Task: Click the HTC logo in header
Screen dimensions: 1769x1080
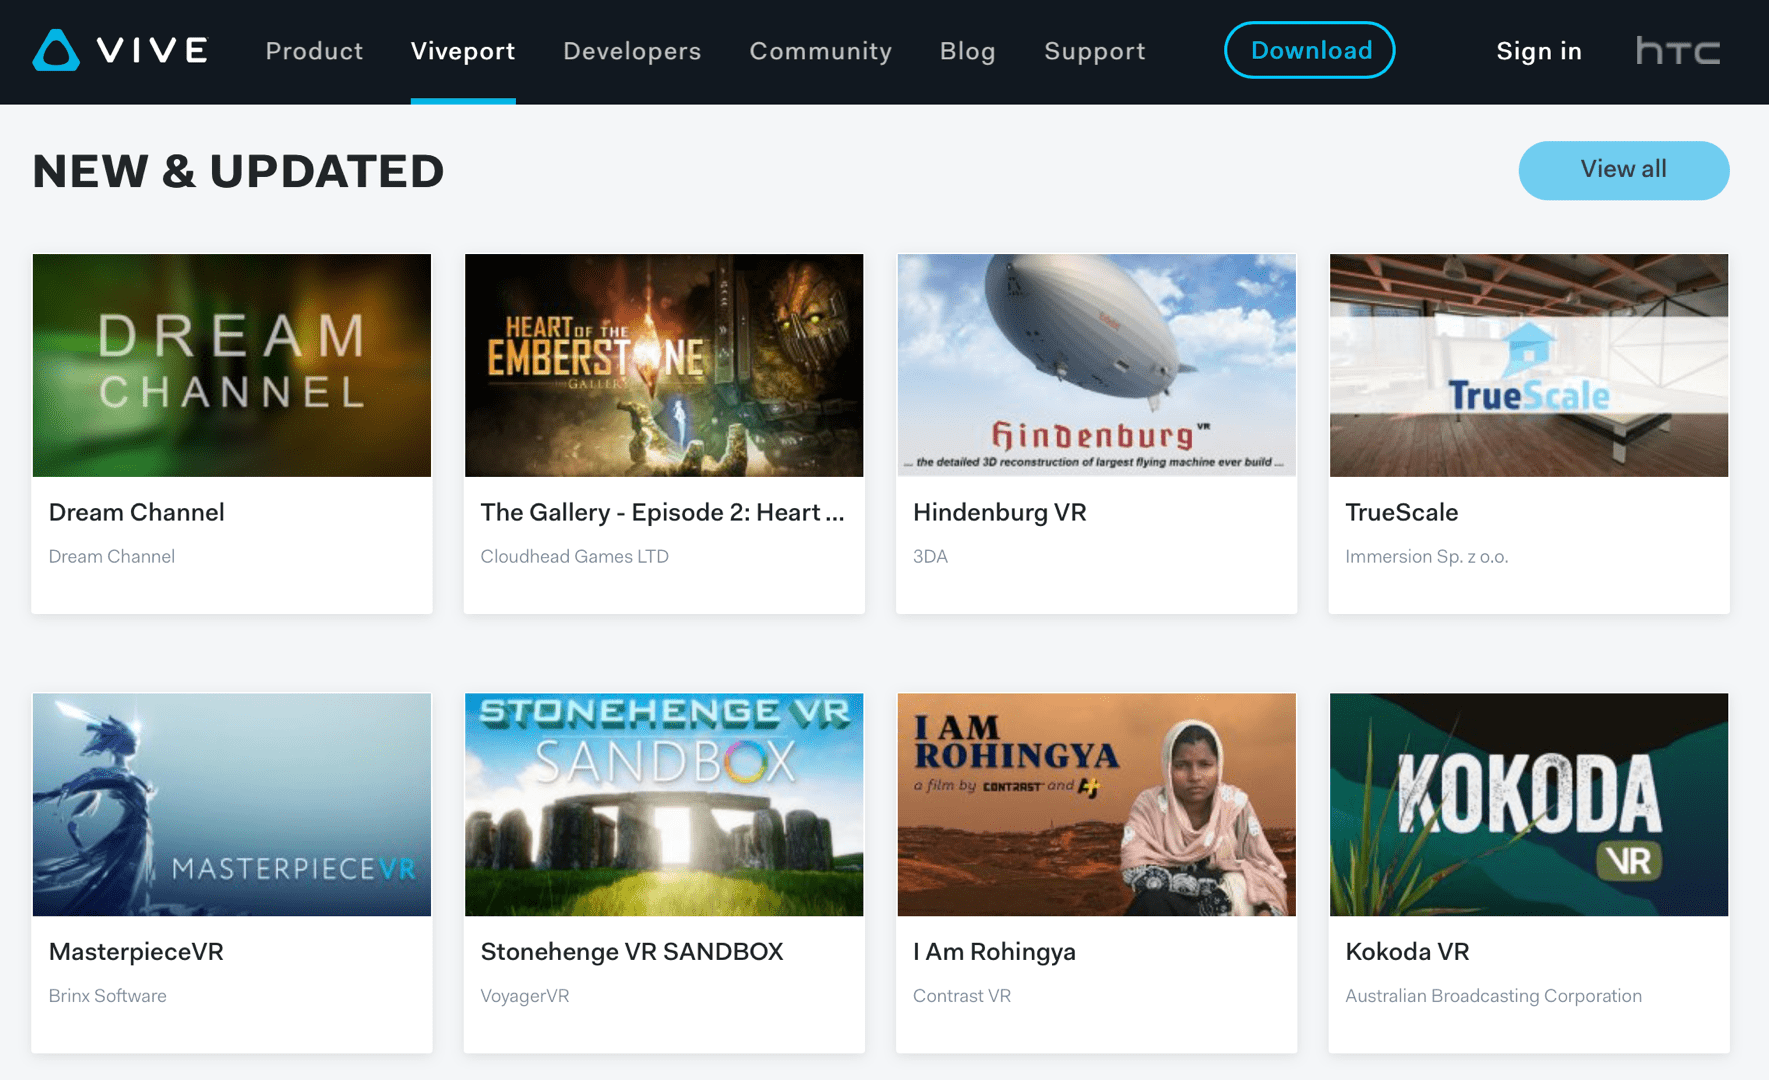Action: click(1678, 50)
